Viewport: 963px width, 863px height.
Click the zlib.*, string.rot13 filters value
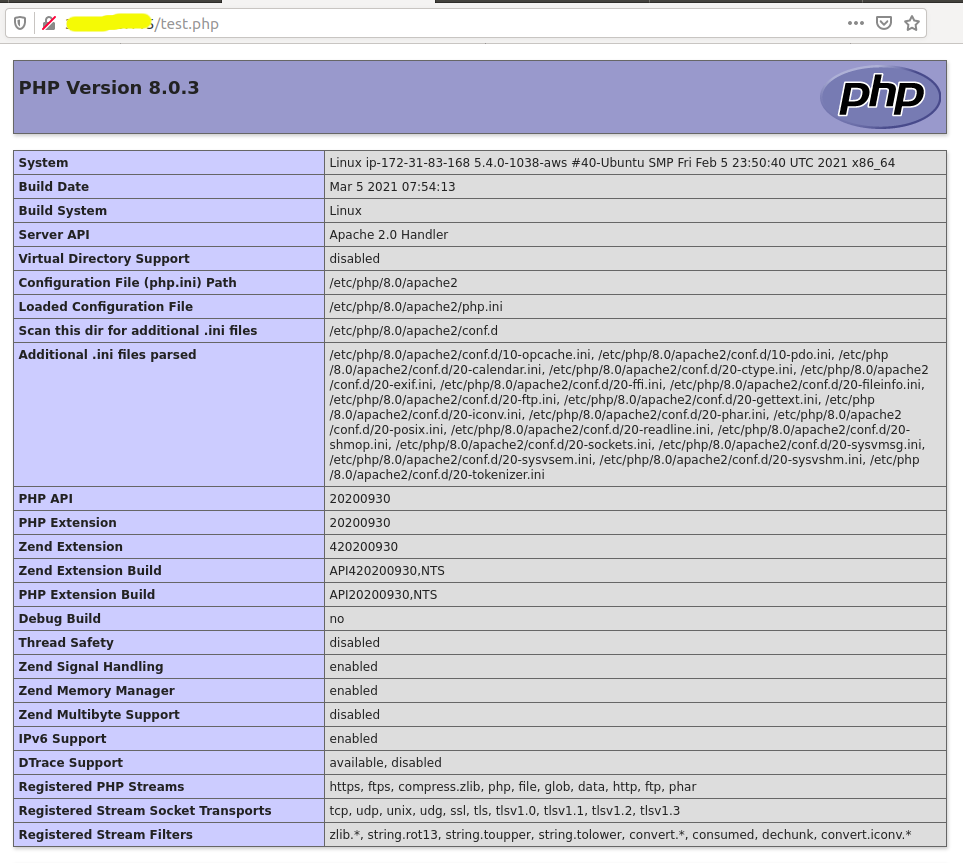point(620,834)
